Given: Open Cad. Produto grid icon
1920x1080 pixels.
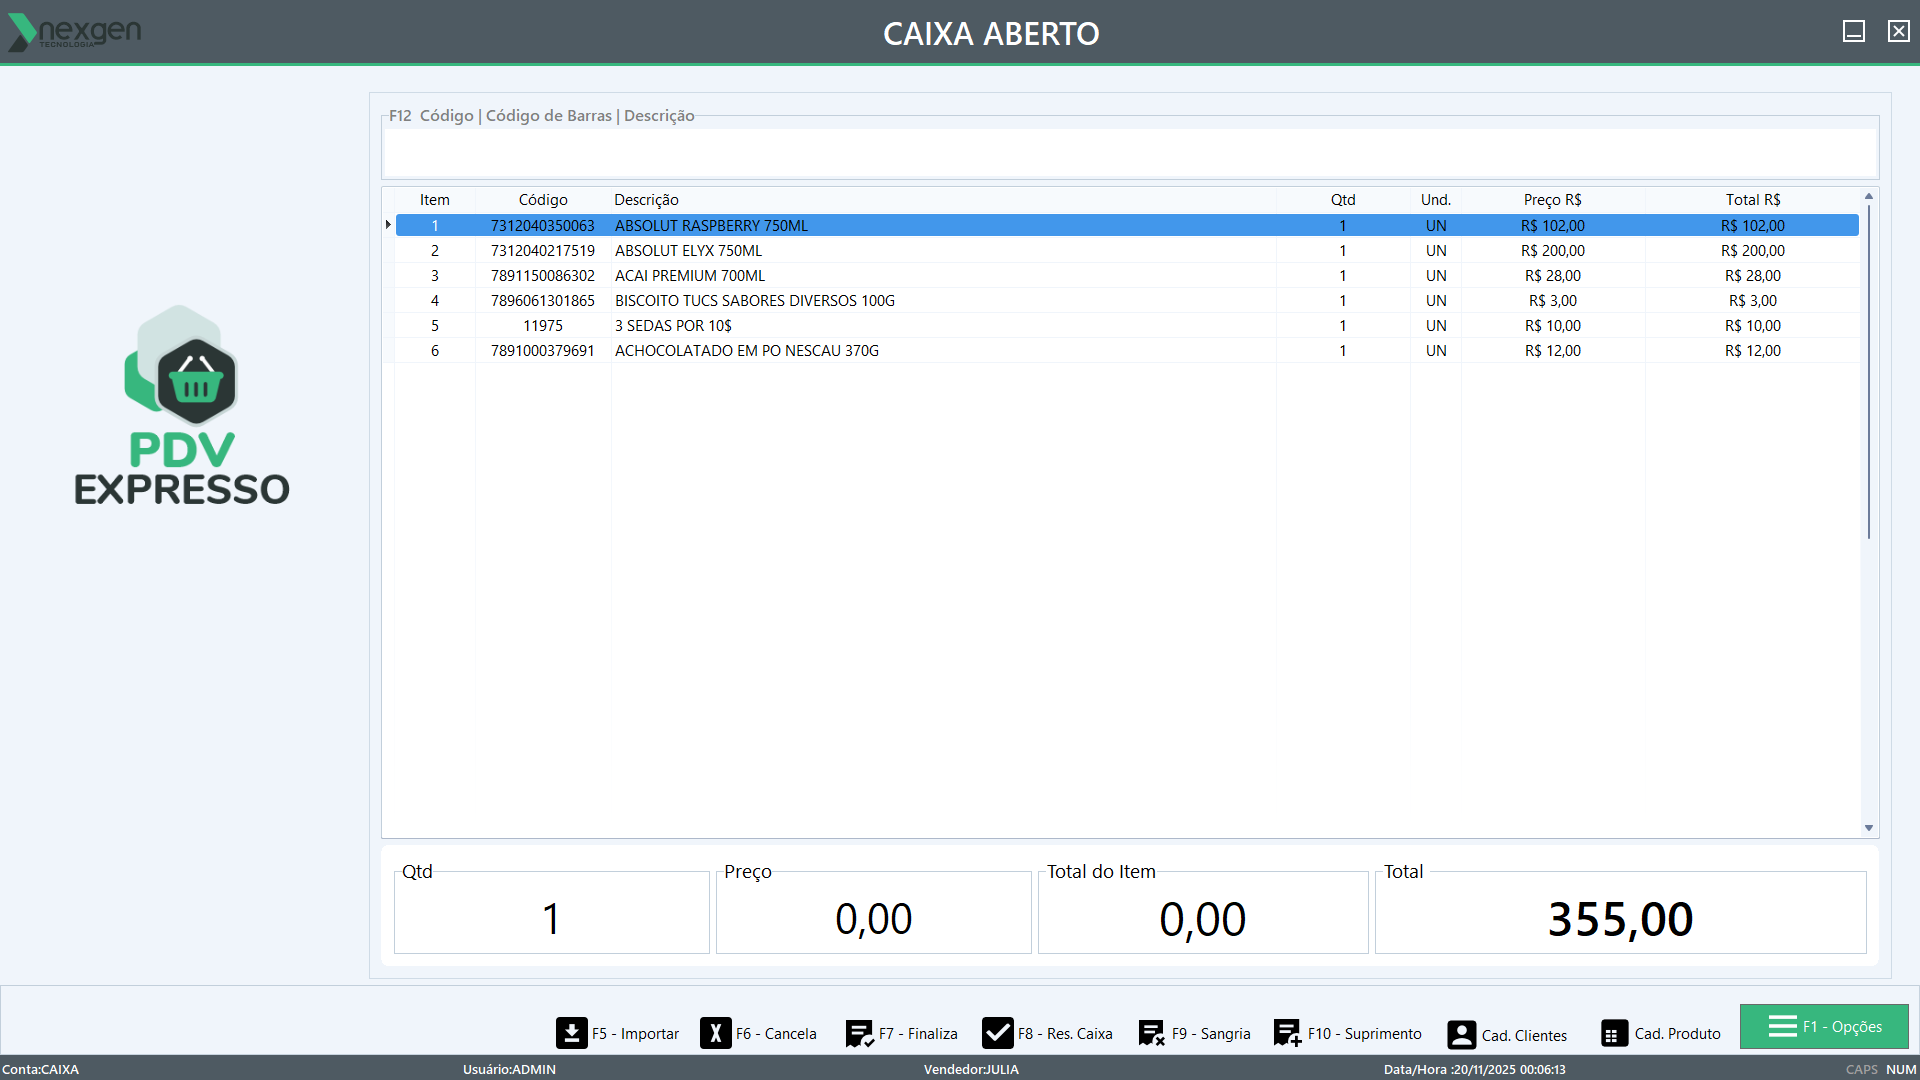Looking at the screenshot, I should point(1614,1034).
